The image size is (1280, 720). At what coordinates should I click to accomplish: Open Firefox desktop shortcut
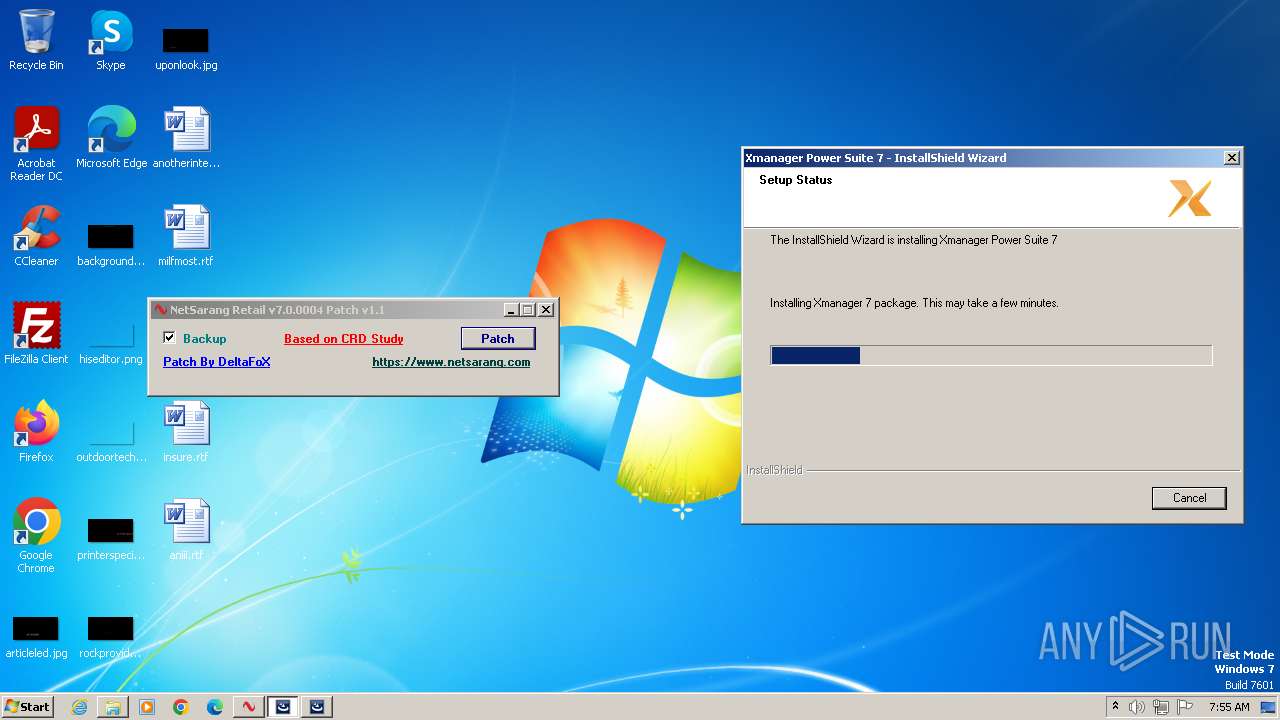pos(36,431)
